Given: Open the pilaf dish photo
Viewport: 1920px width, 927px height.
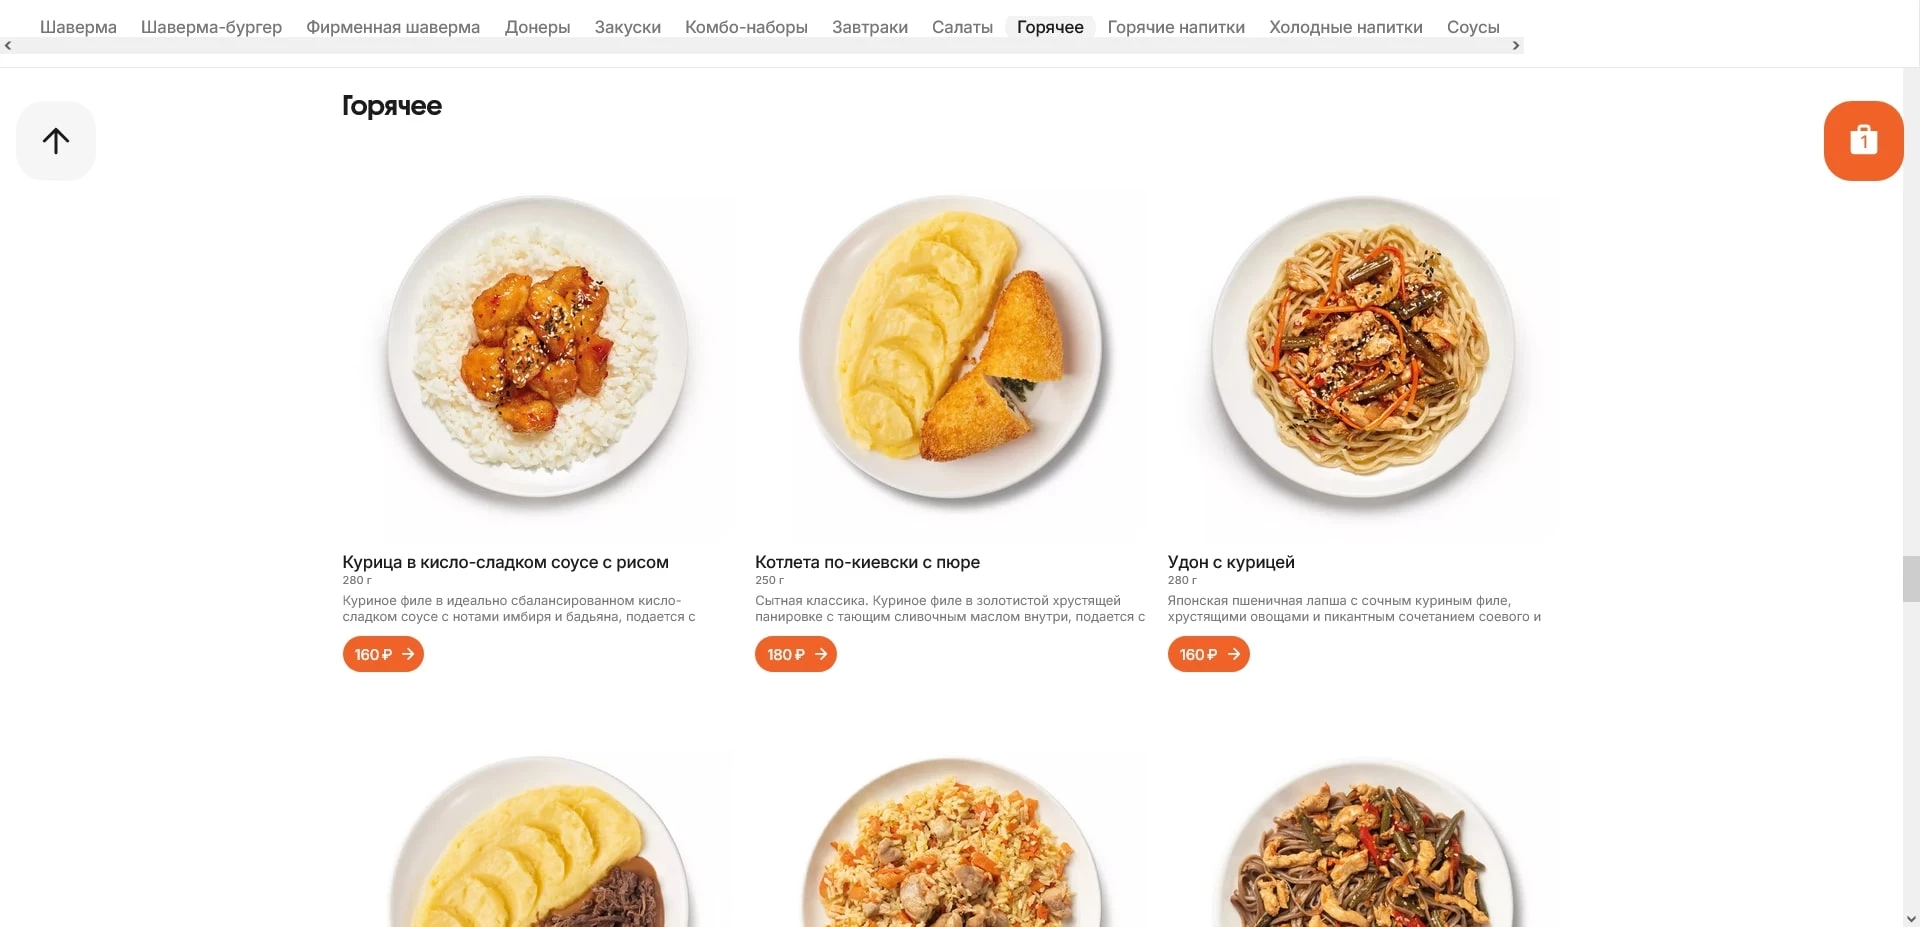Looking at the screenshot, I should pyautogui.click(x=950, y=842).
